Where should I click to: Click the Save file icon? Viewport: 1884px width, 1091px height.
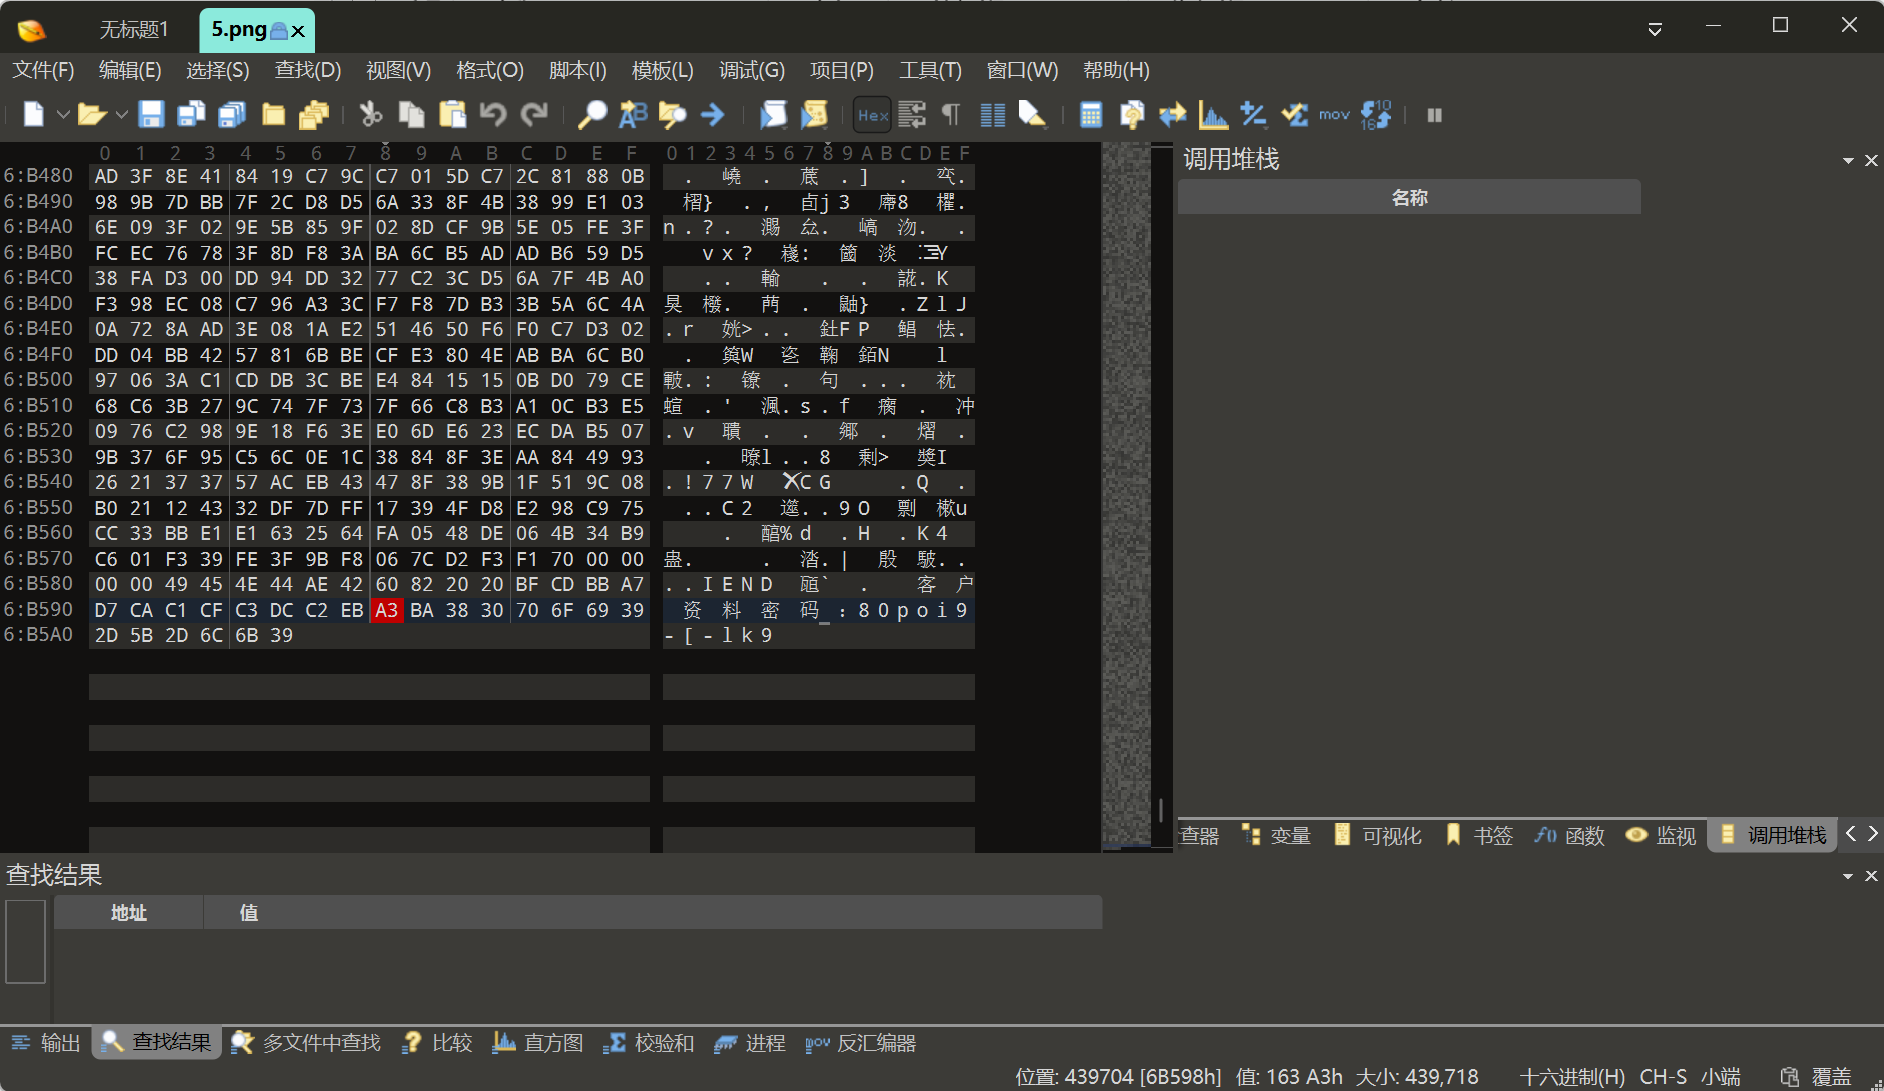[x=151, y=115]
